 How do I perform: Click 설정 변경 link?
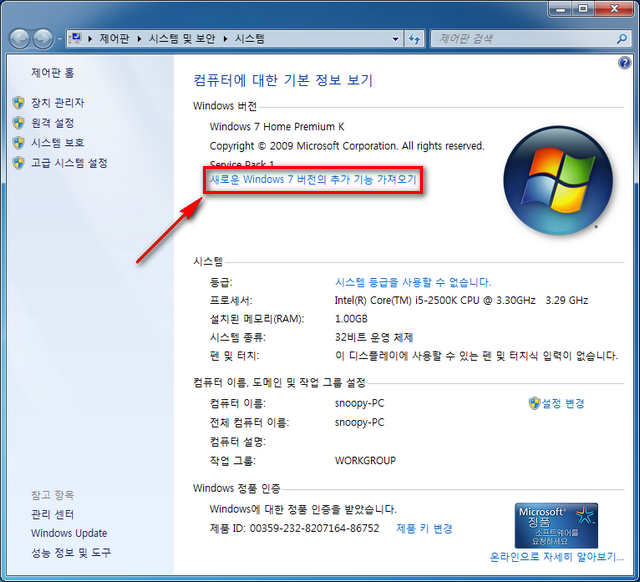[563, 404]
